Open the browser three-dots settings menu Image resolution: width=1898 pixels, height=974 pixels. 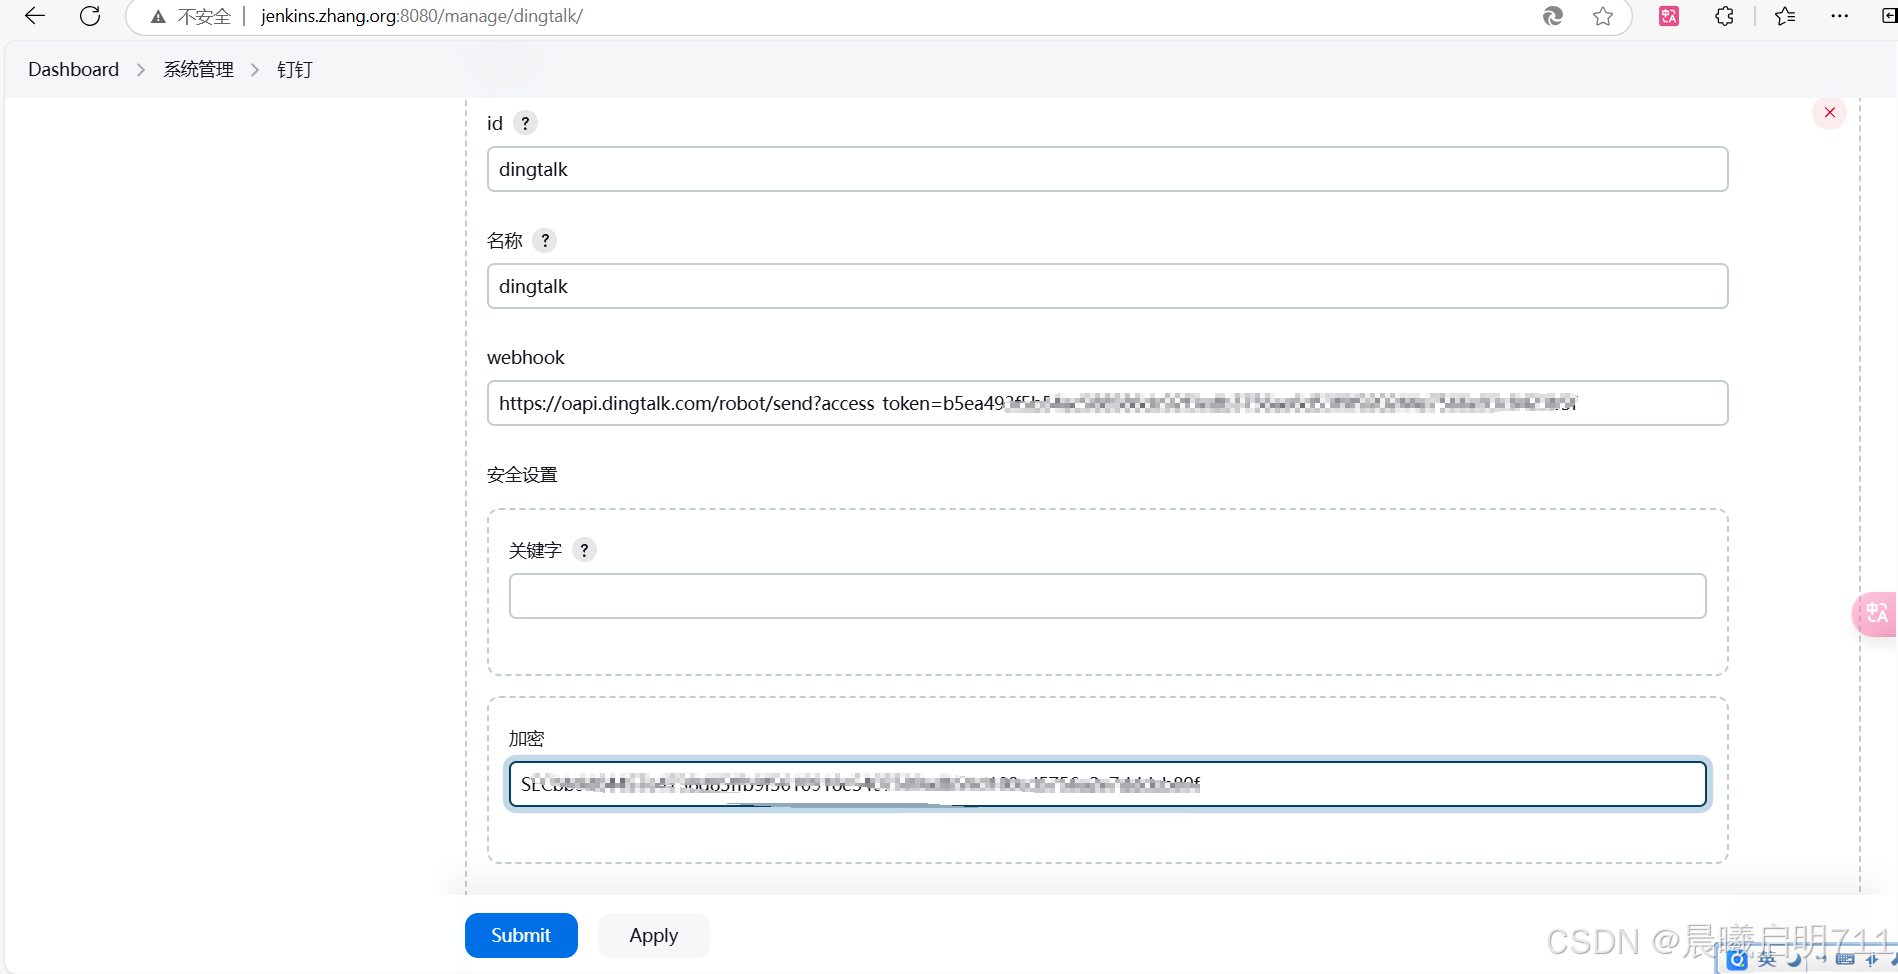coord(1839,16)
